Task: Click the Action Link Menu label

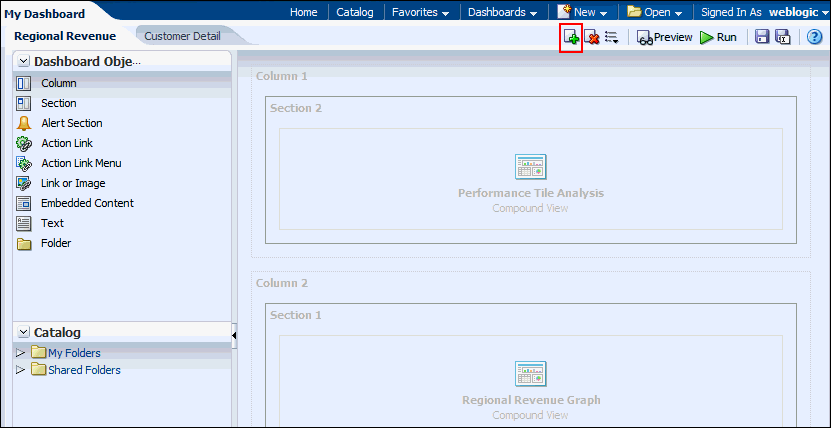Action: click(x=82, y=163)
